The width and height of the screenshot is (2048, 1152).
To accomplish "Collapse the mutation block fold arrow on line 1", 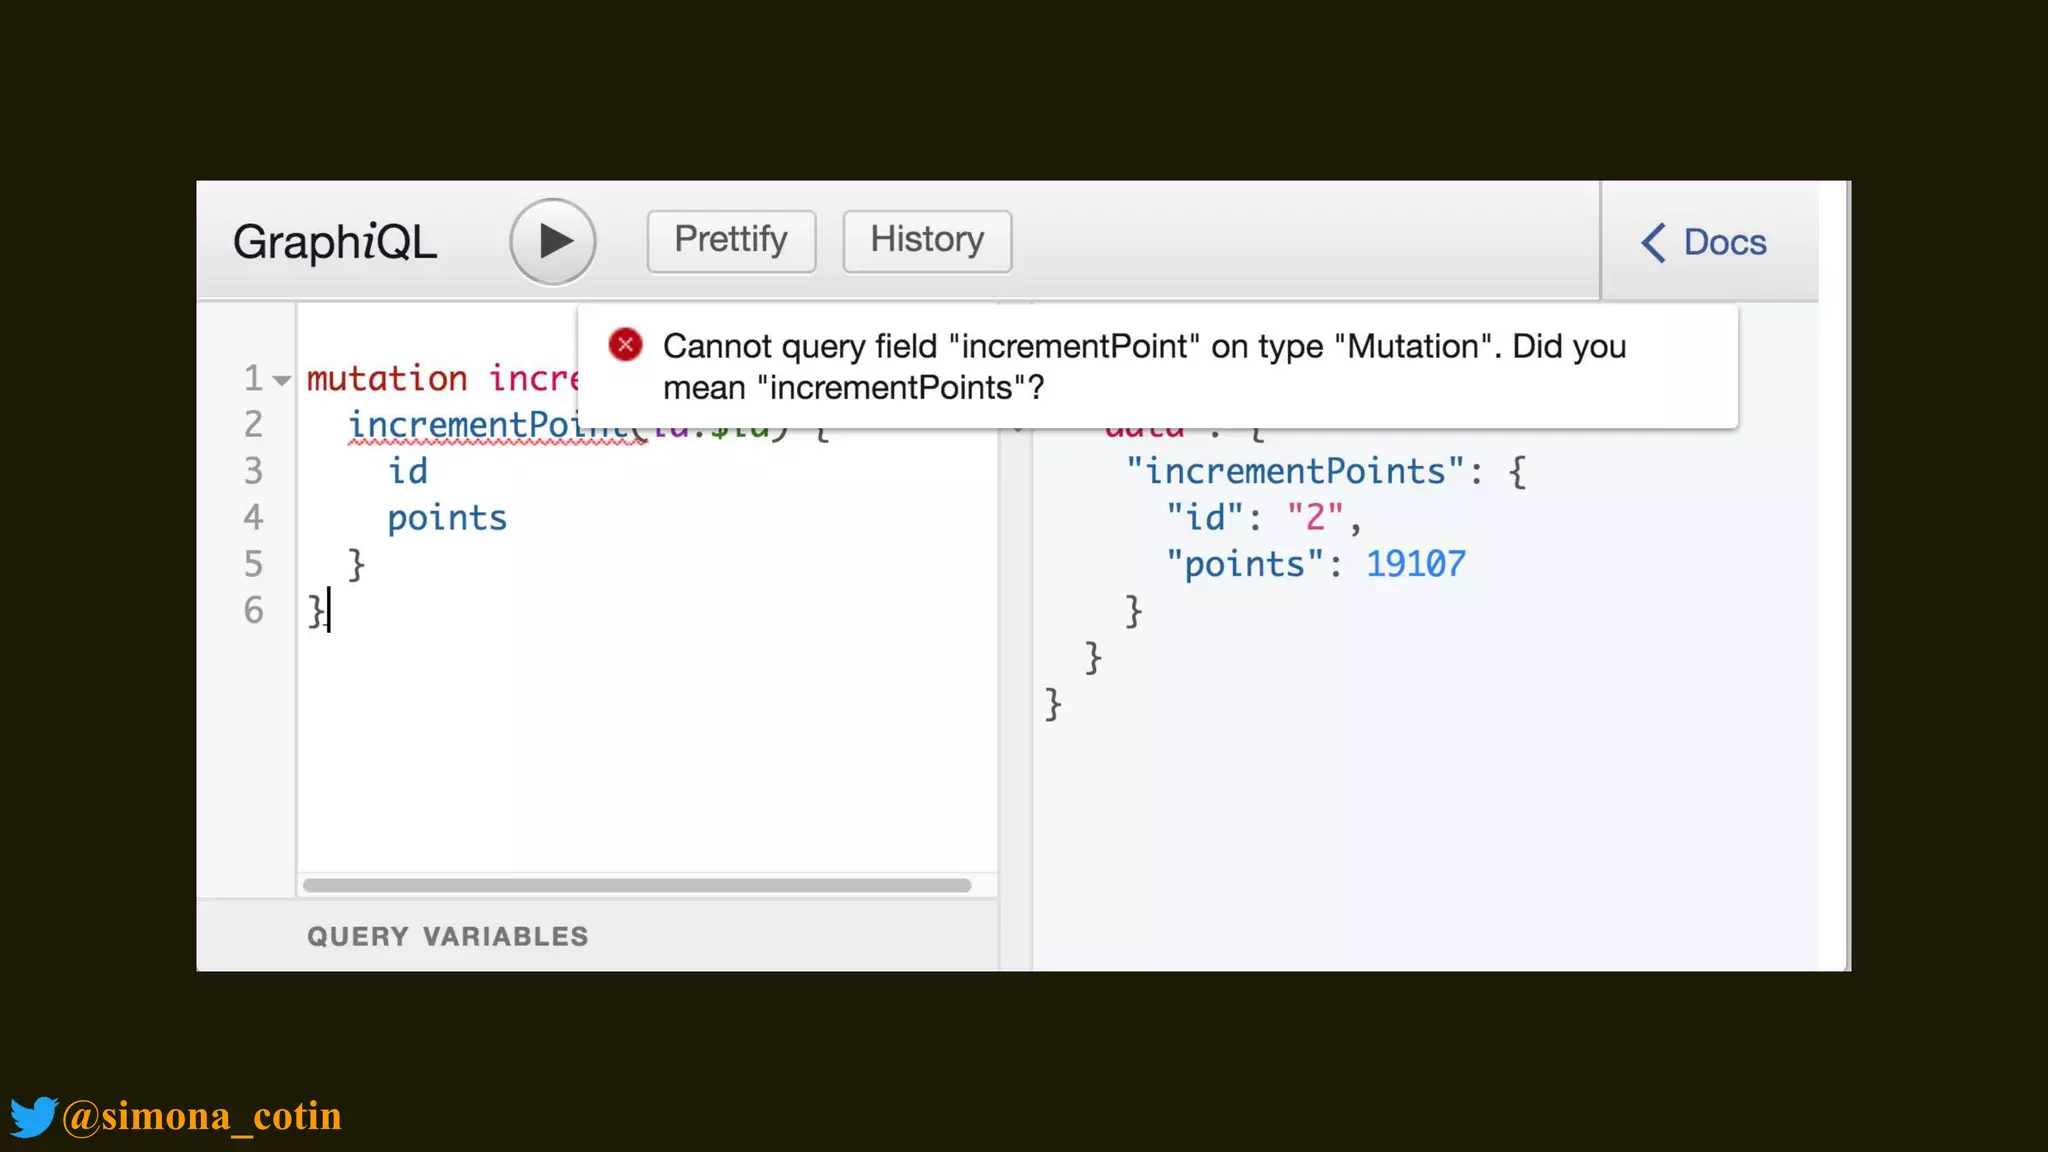I will [282, 380].
